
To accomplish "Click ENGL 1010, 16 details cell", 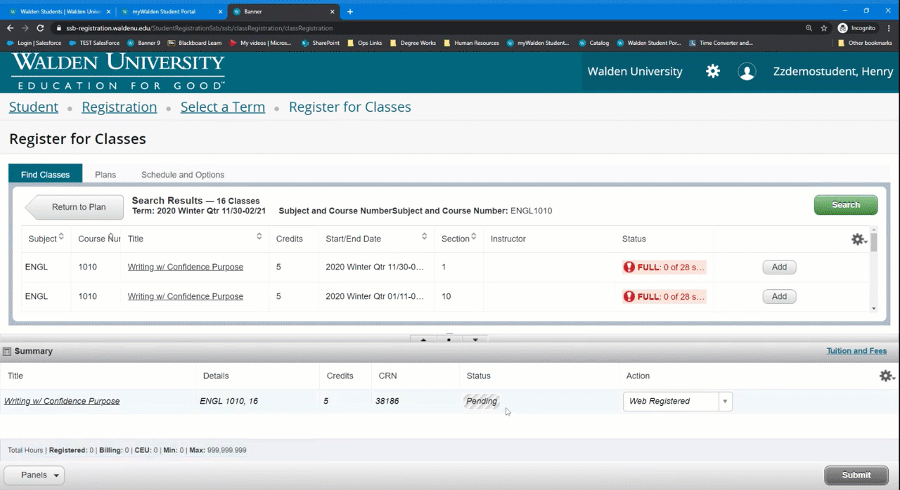I will point(228,401).
